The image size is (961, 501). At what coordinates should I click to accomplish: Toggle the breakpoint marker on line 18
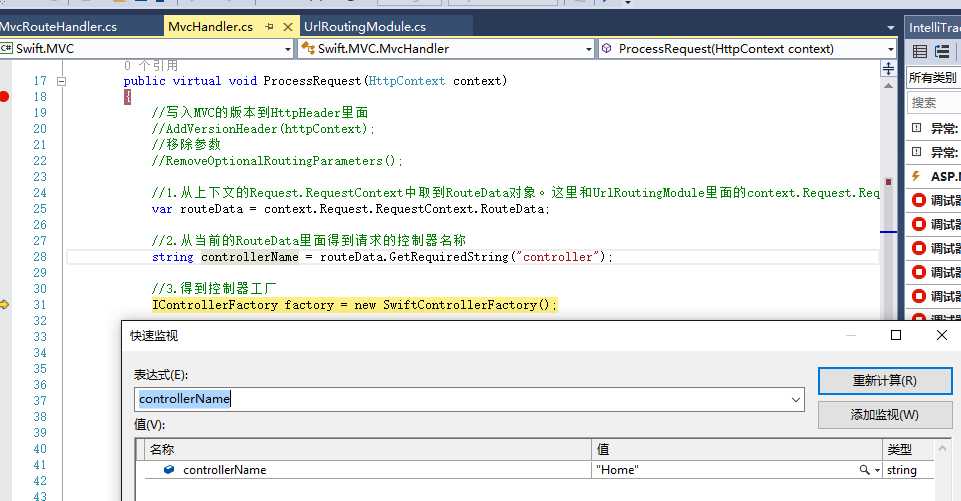4,96
